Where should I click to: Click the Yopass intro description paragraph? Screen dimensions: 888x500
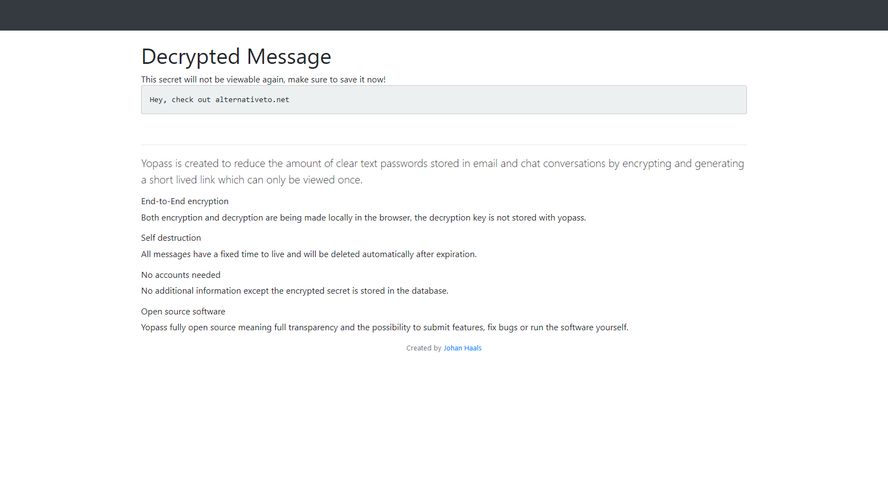coord(442,164)
